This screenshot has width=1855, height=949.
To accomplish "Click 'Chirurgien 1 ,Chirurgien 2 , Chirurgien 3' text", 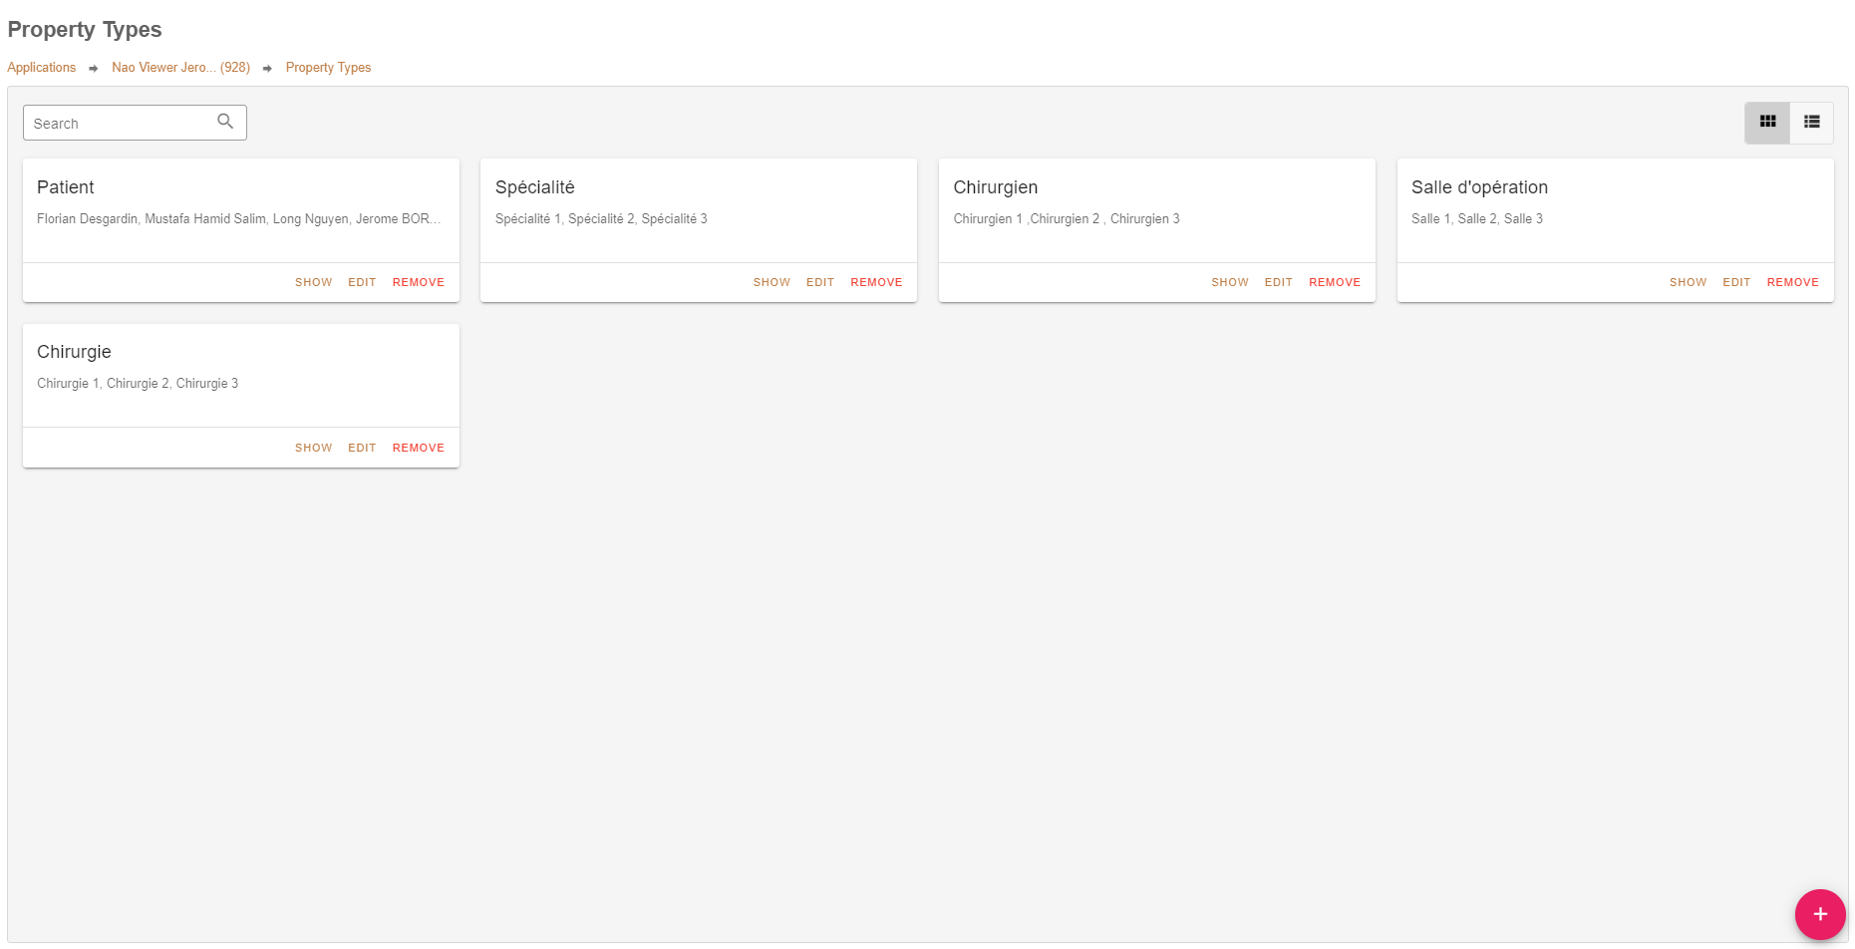I will [1066, 219].
